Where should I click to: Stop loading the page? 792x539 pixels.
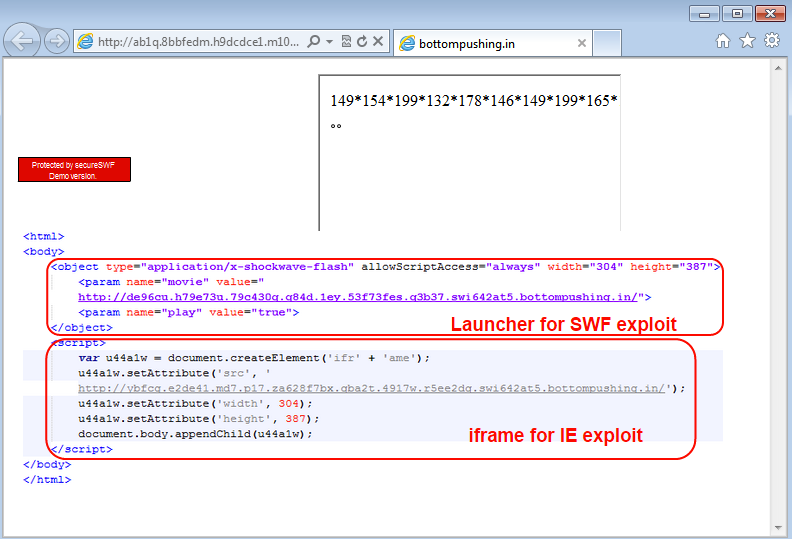(378, 41)
